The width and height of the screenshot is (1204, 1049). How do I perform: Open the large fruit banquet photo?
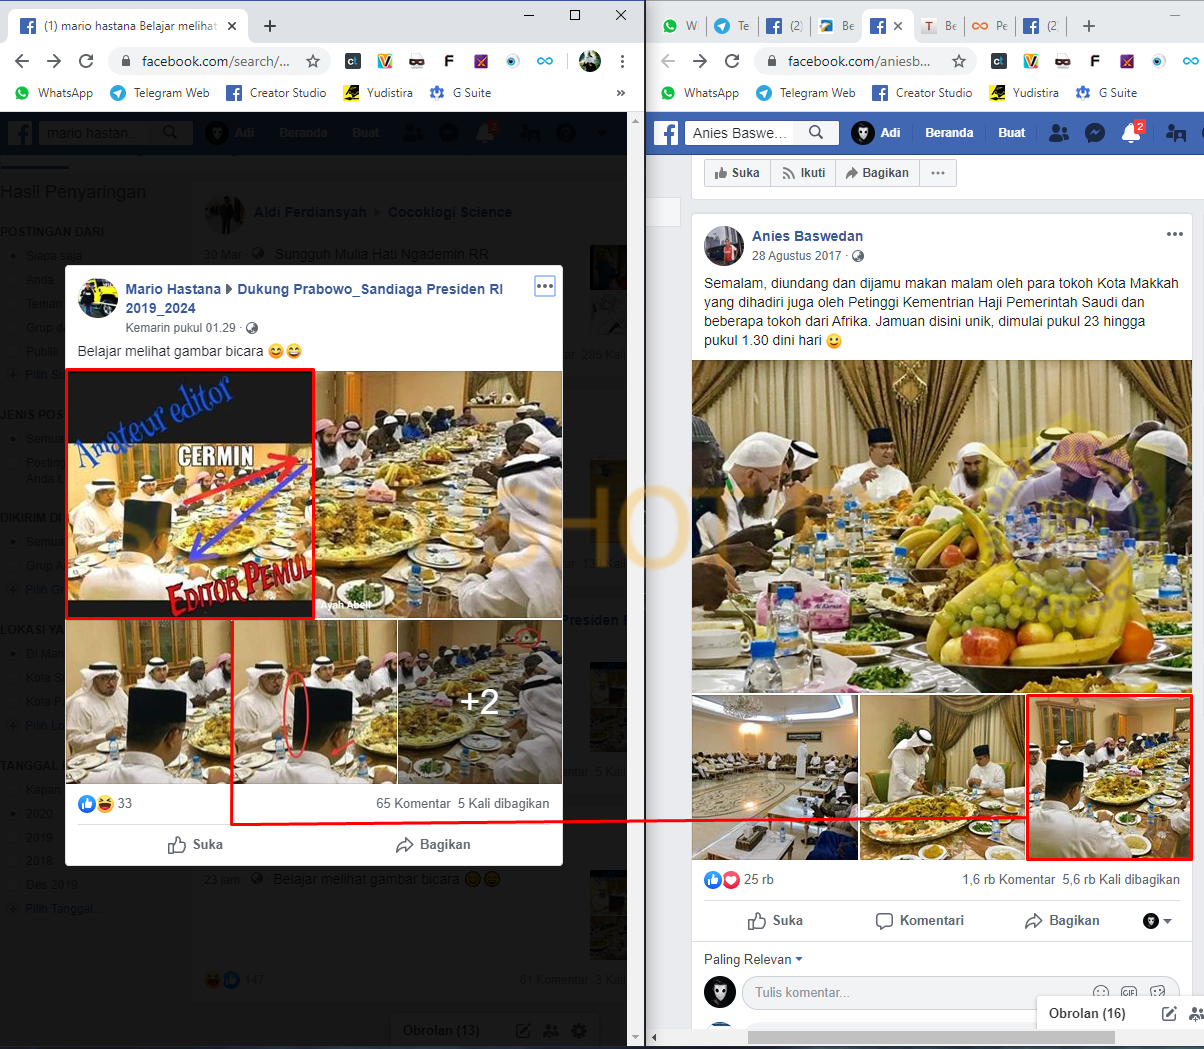[942, 526]
